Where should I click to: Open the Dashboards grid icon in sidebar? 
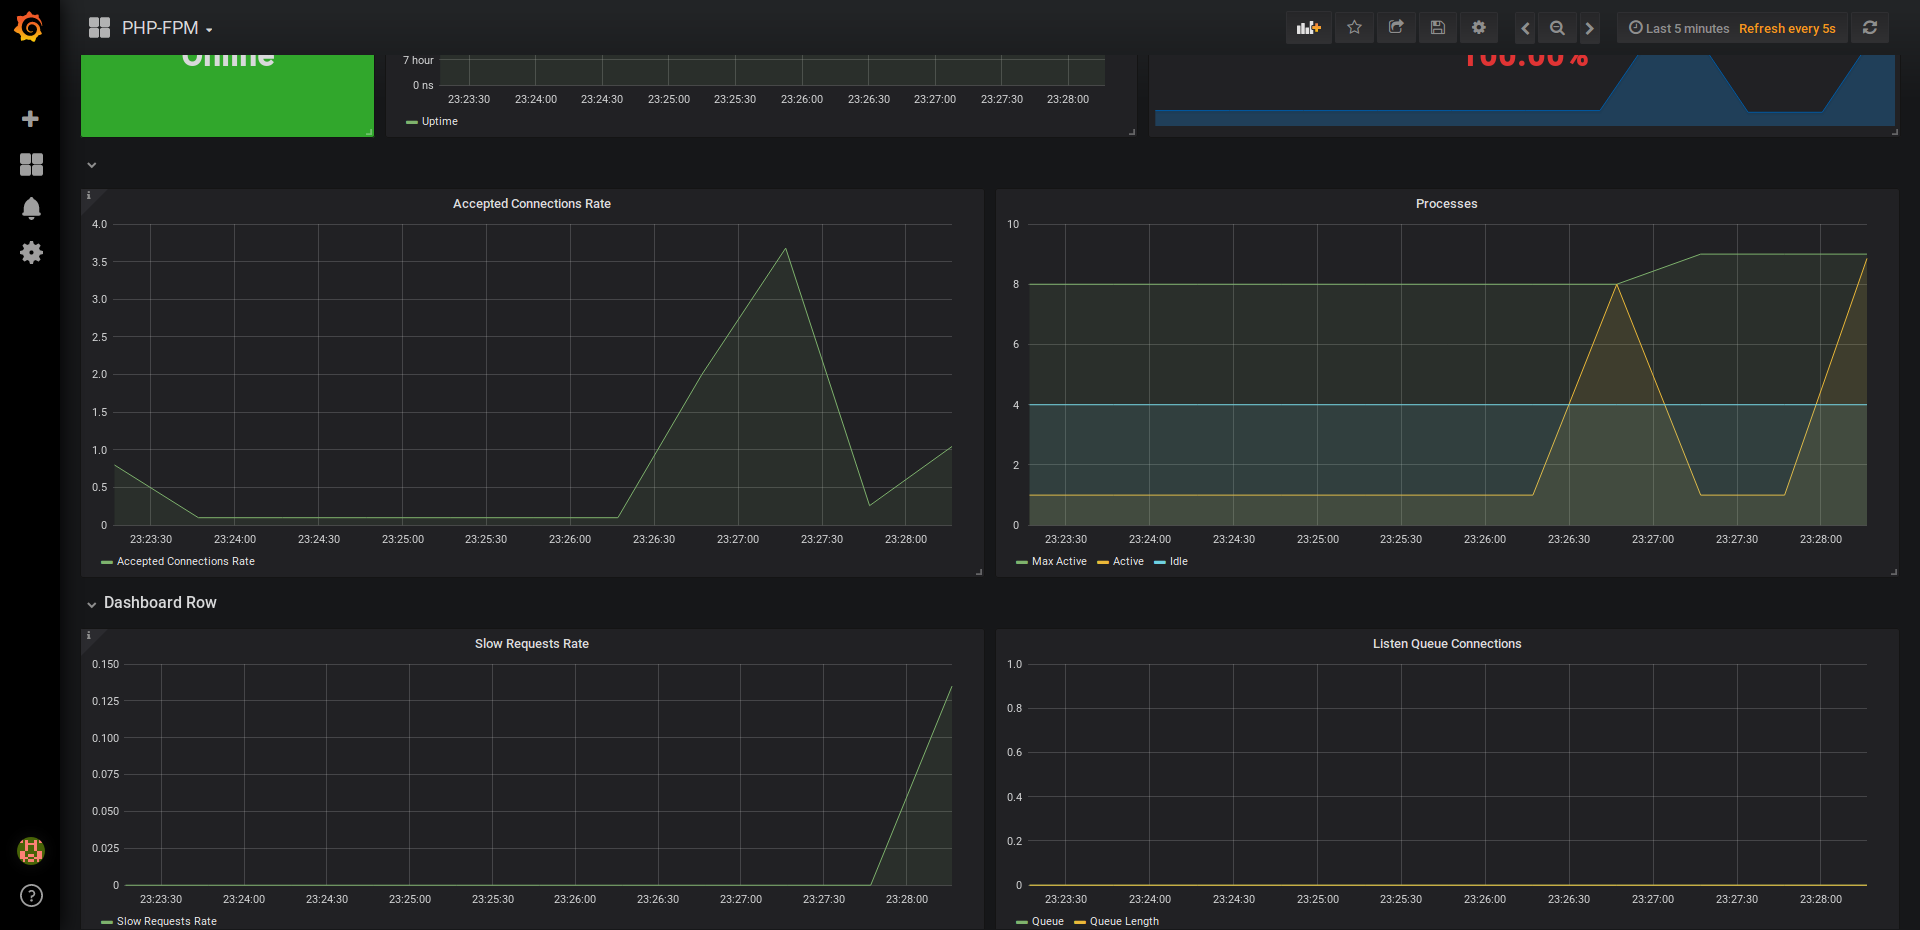[x=31, y=164]
